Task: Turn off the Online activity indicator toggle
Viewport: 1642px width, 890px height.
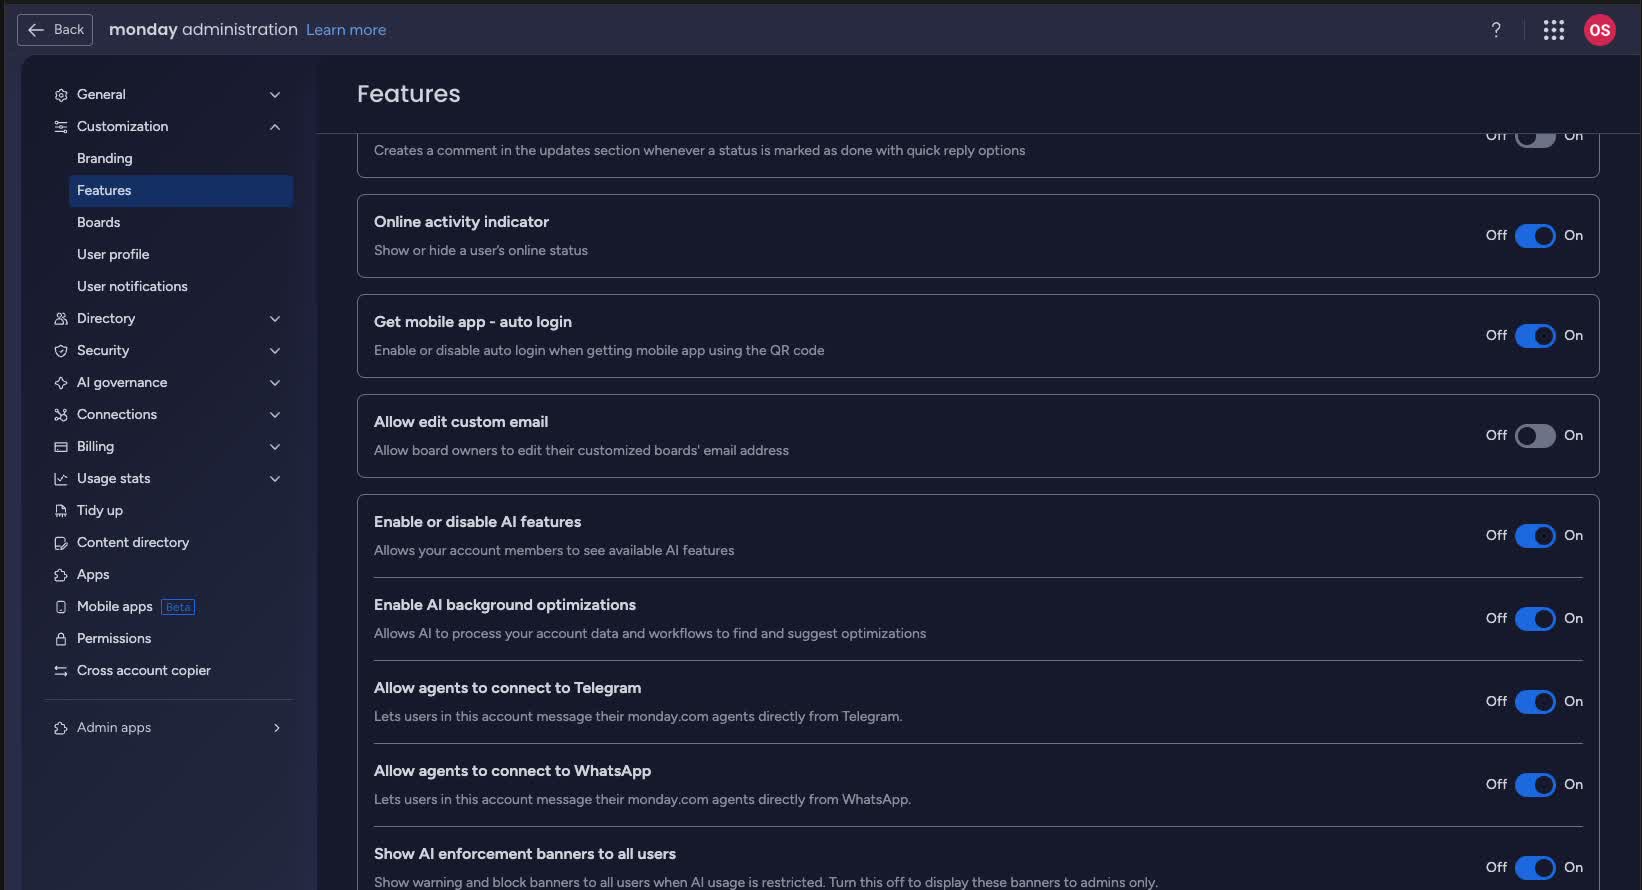Action: point(1535,236)
